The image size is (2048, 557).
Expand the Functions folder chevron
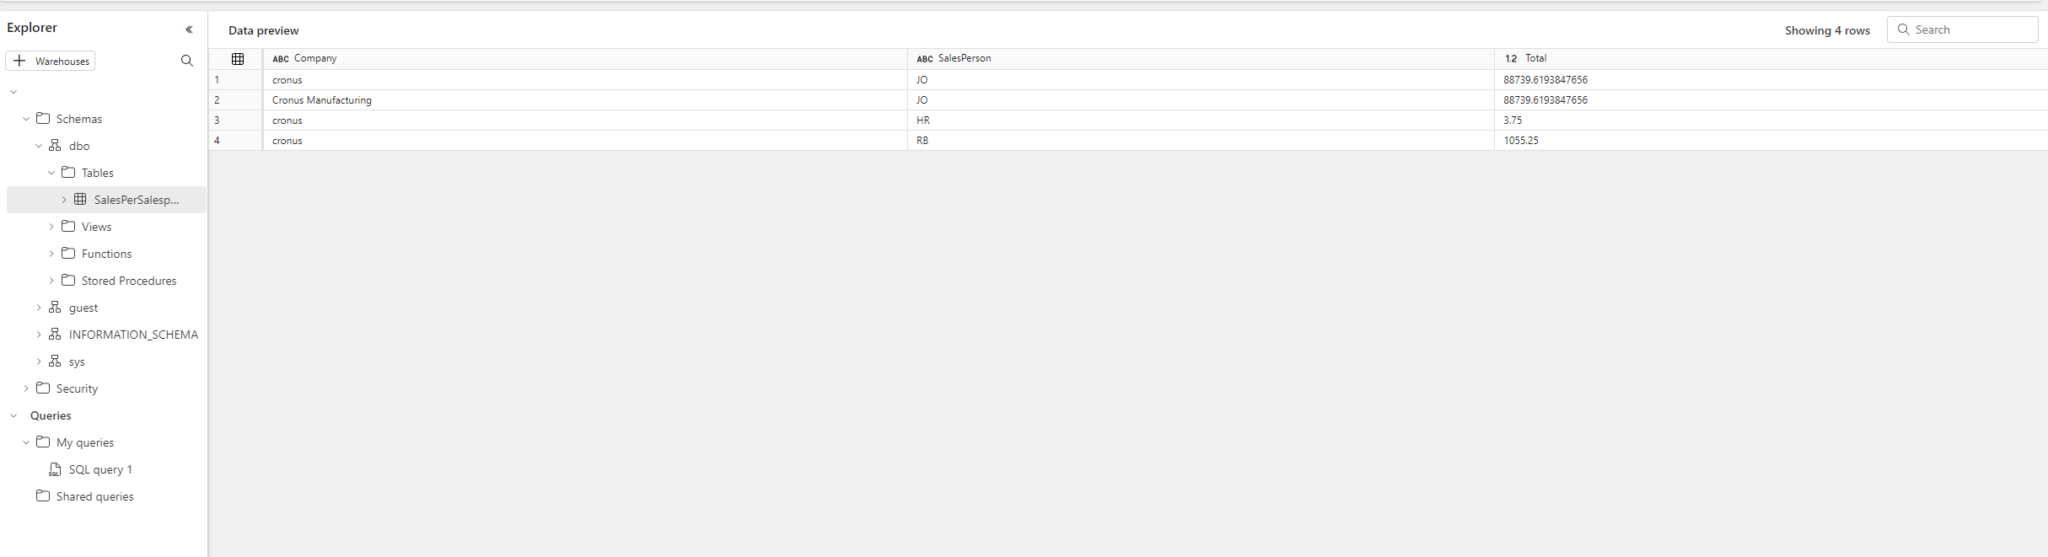tap(52, 254)
